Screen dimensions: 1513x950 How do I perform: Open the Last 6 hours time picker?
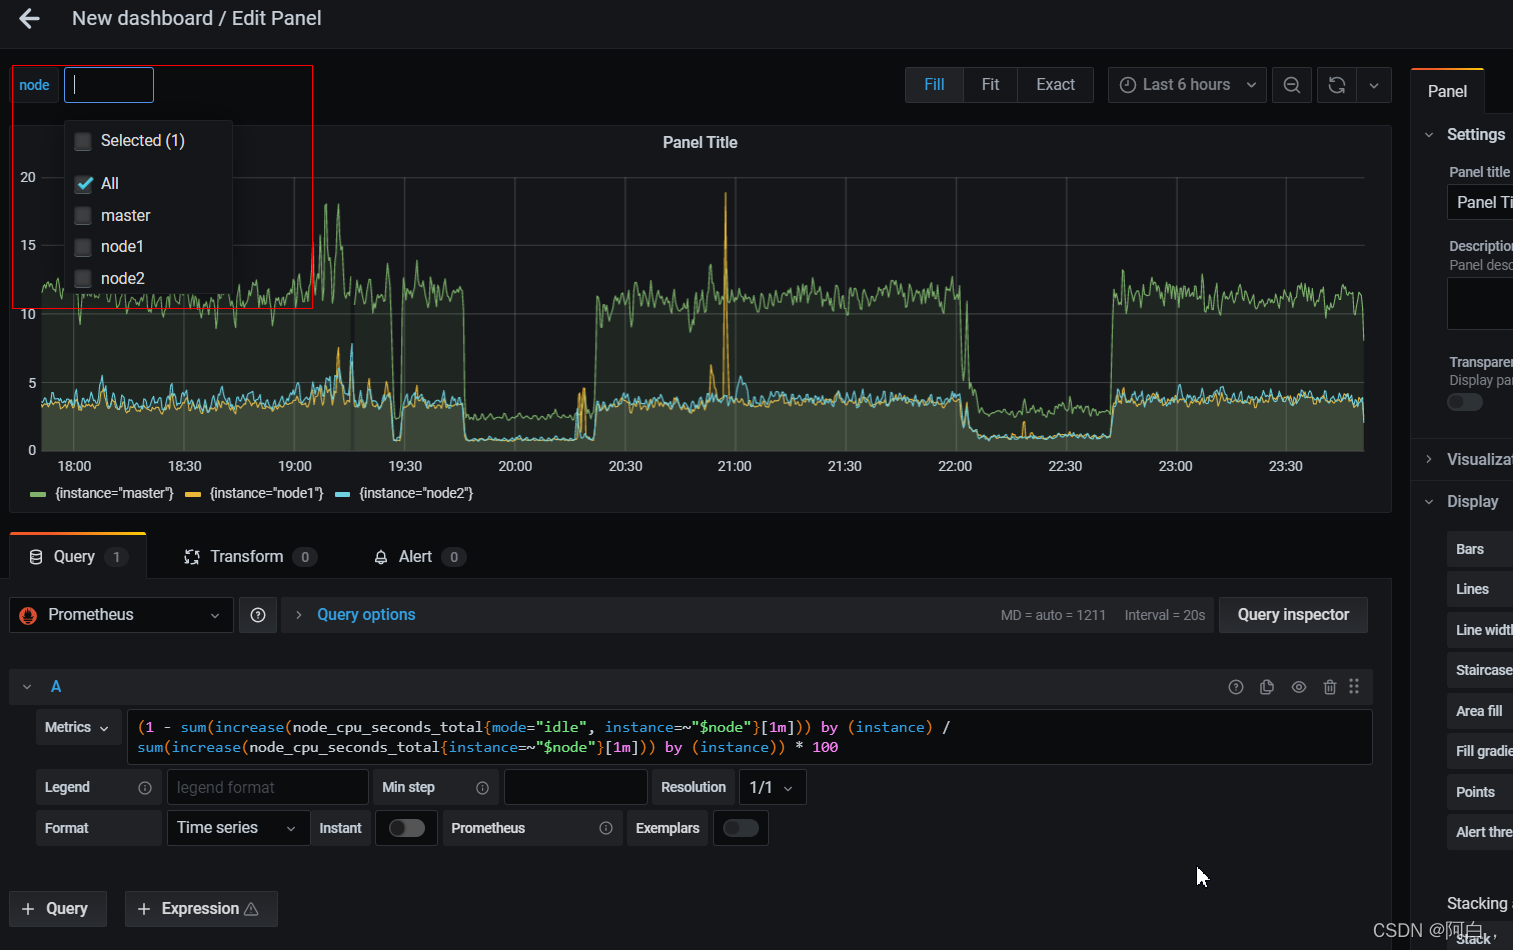[1187, 85]
